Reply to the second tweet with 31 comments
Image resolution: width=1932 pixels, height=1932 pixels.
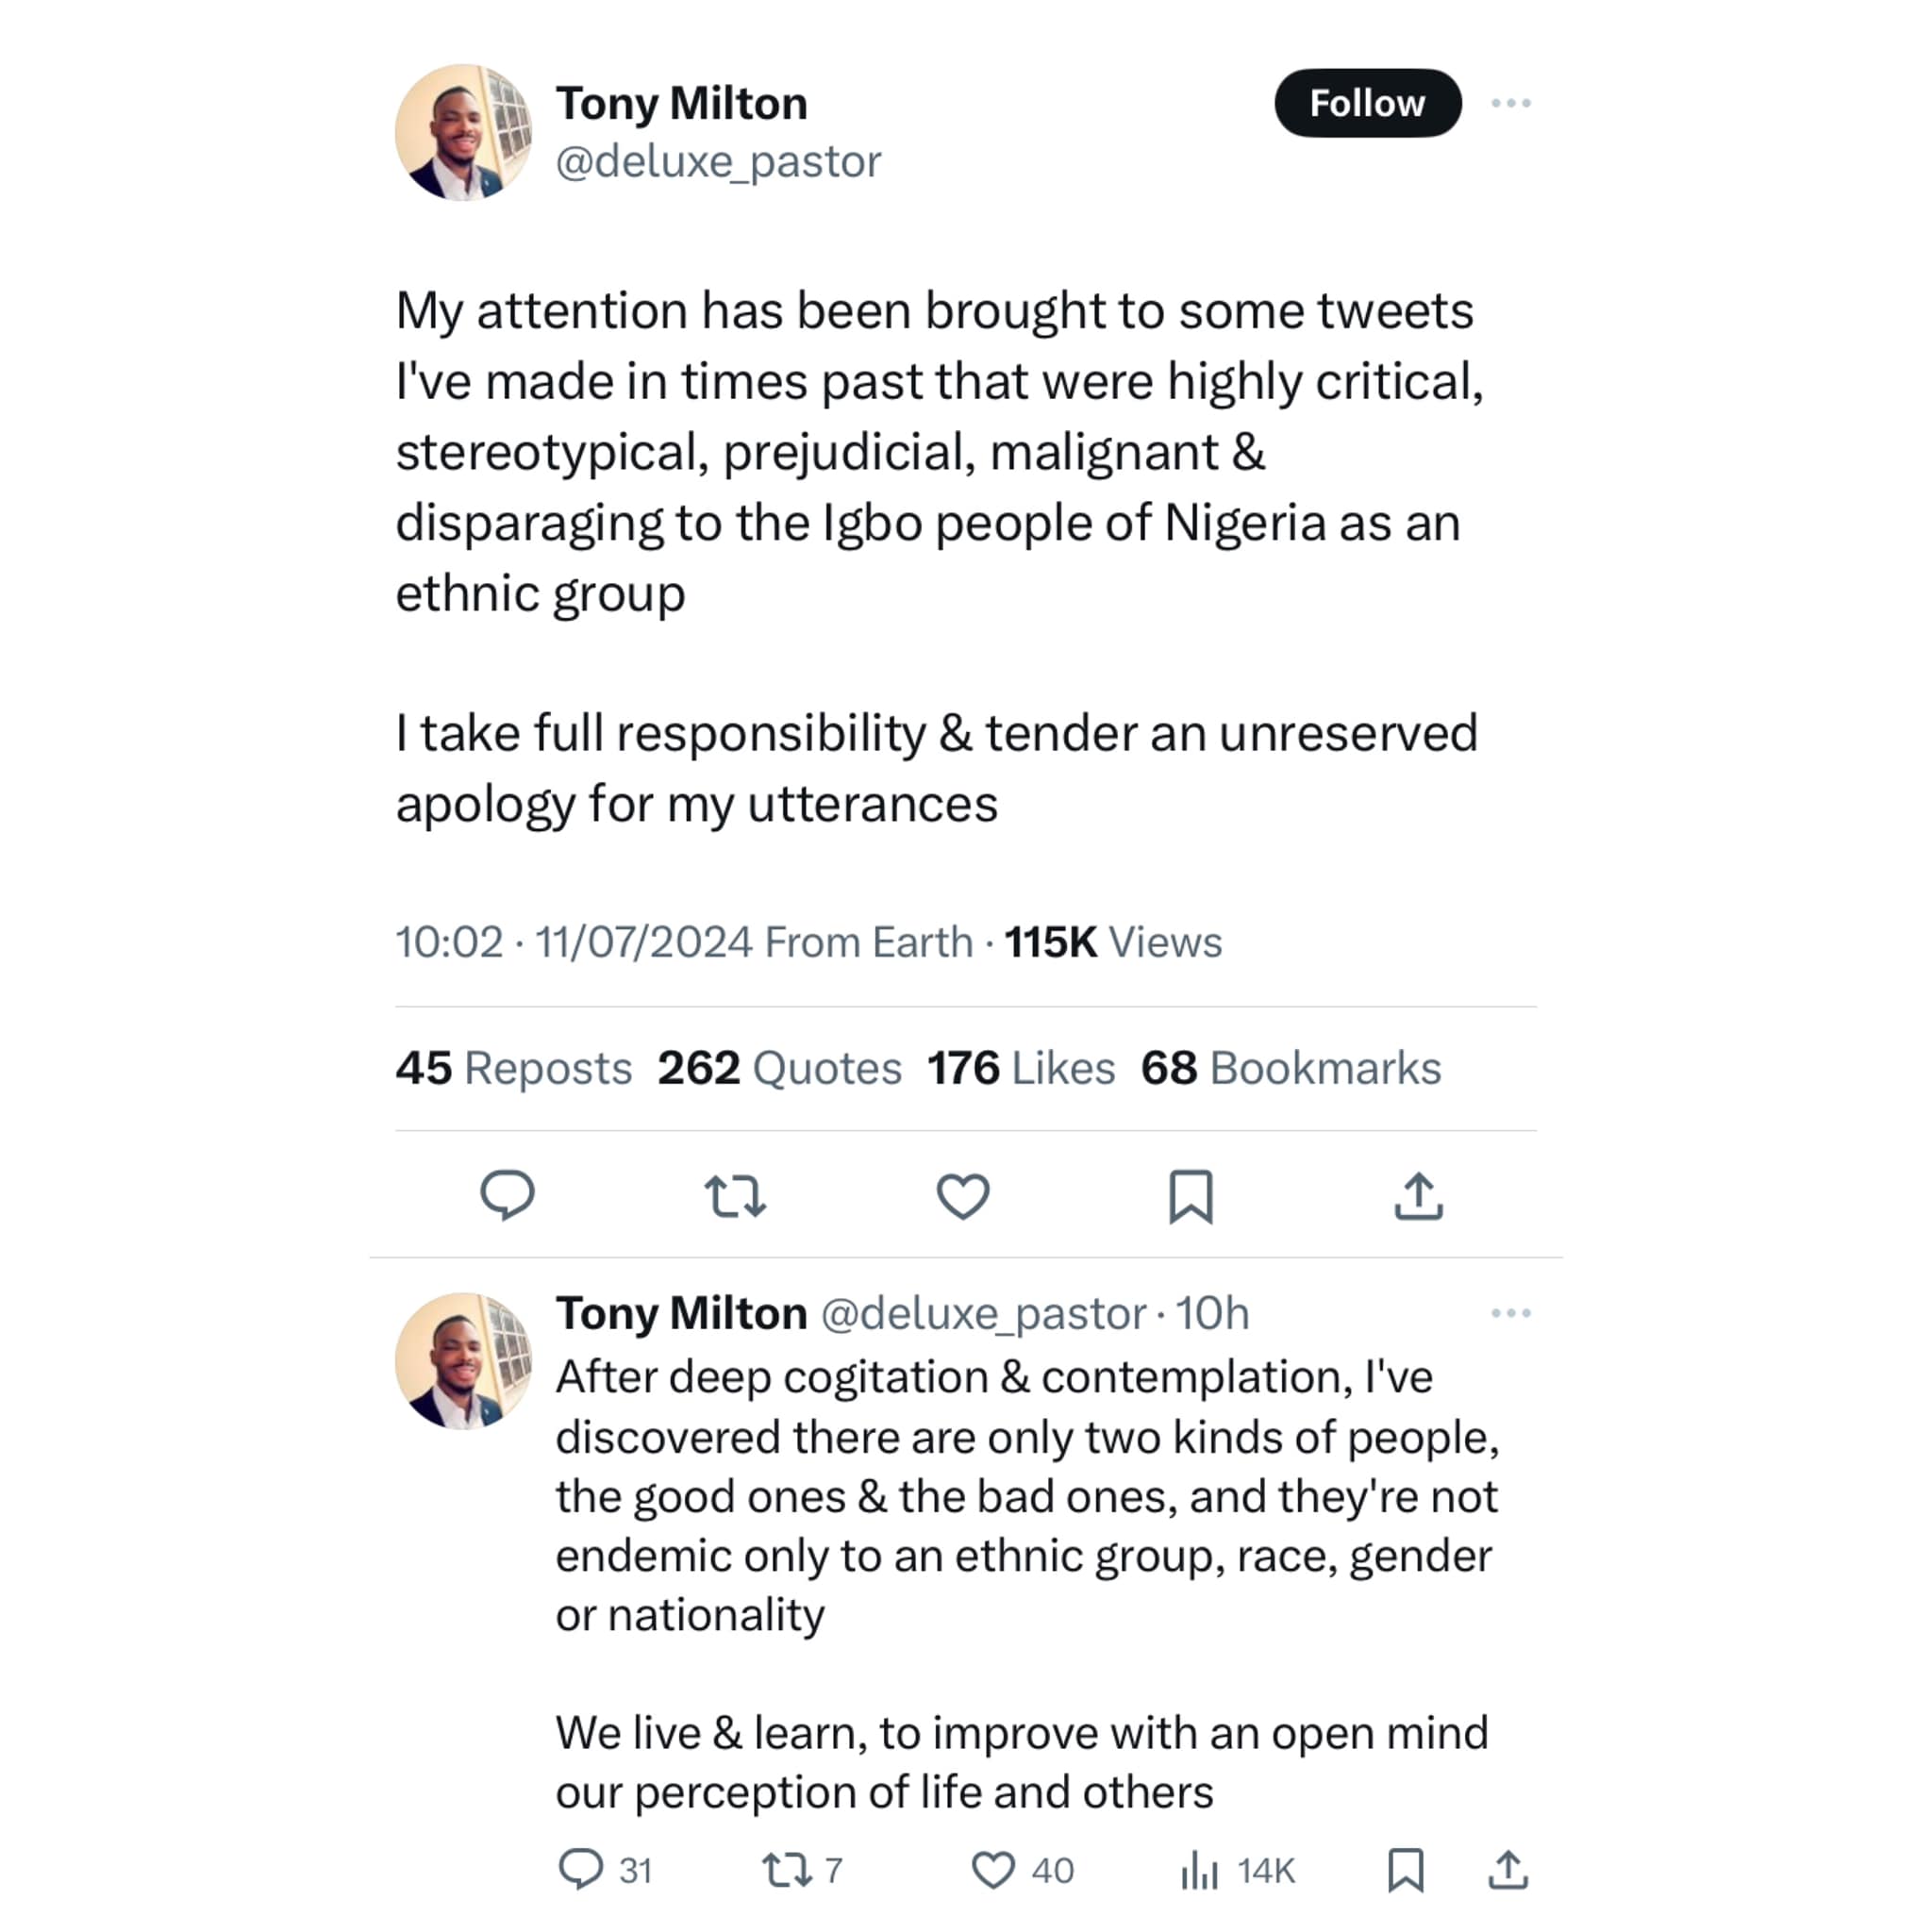click(581, 1869)
